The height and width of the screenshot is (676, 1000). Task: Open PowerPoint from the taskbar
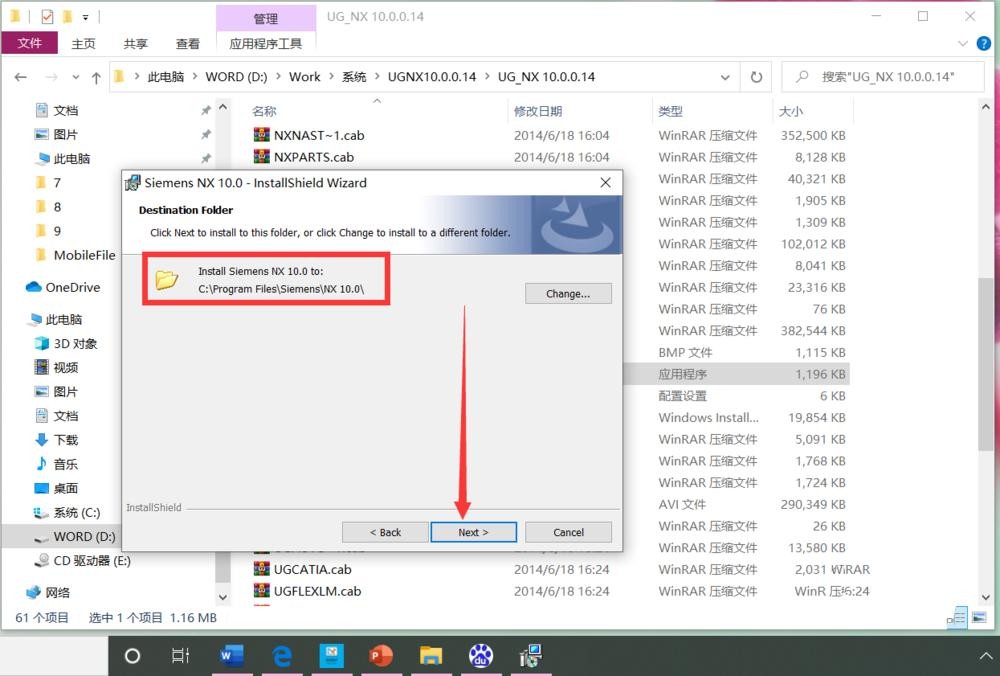[381, 656]
